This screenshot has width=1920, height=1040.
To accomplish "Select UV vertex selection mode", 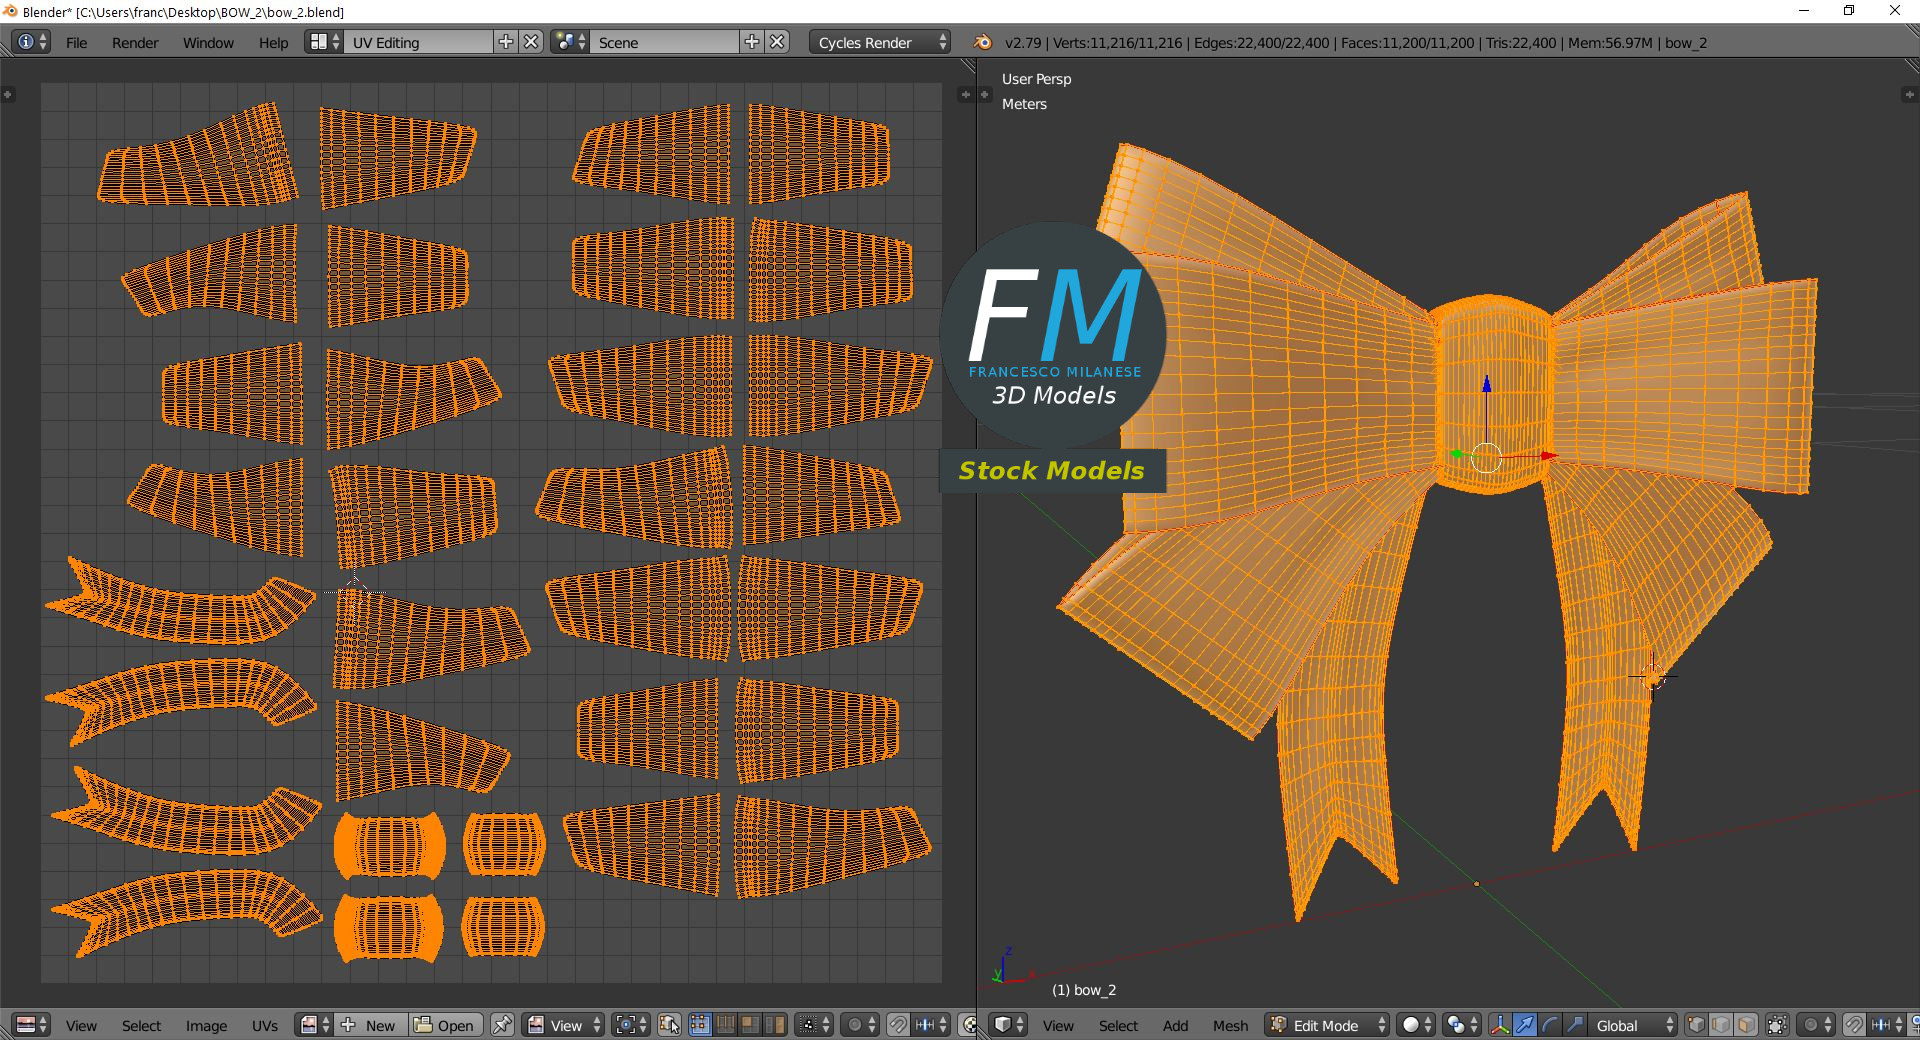I will pyautogui.click(x=699, y=1025).
